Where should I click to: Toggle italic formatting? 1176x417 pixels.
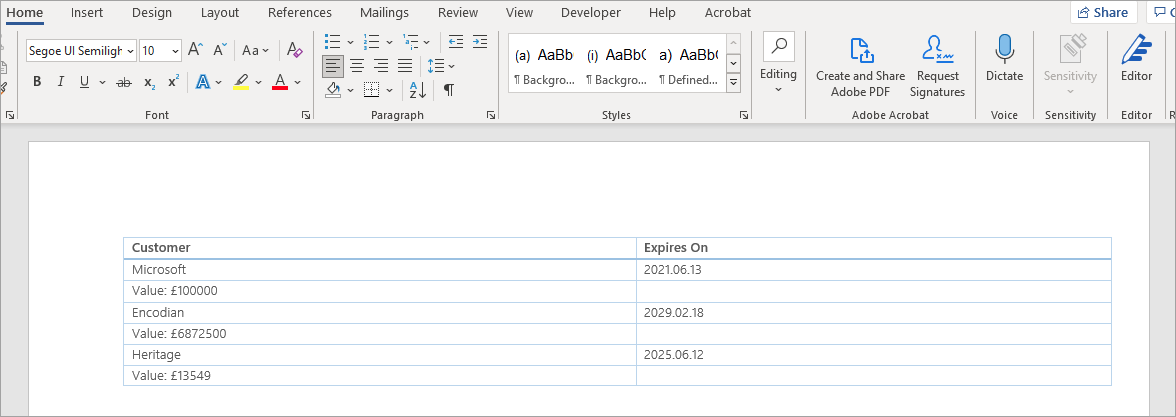click(61, 82)
